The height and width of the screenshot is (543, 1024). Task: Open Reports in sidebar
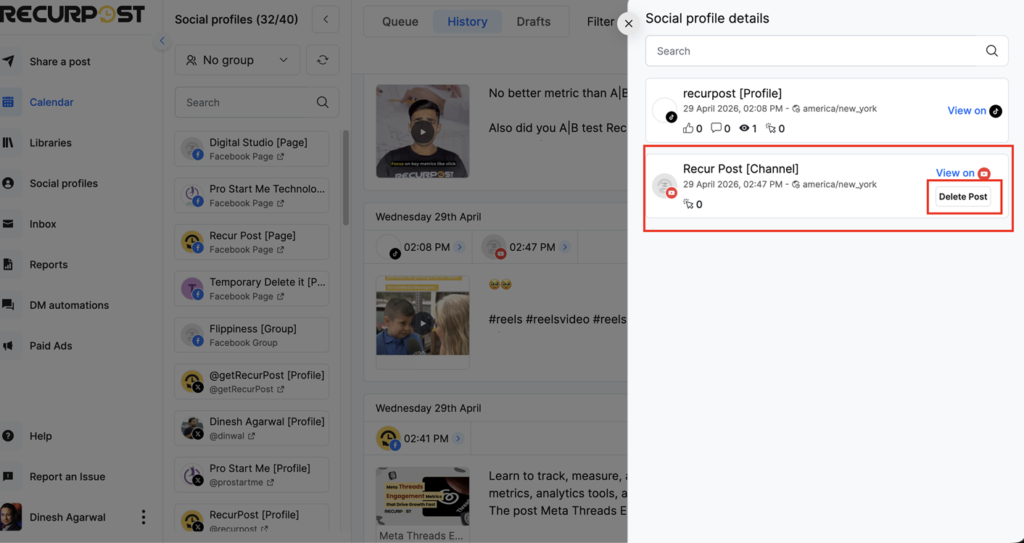(48, 265)
